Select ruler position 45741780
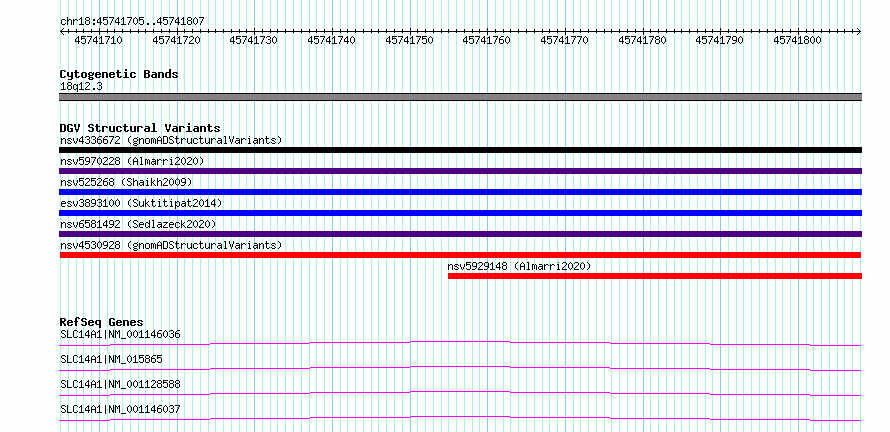 (642, 40)
